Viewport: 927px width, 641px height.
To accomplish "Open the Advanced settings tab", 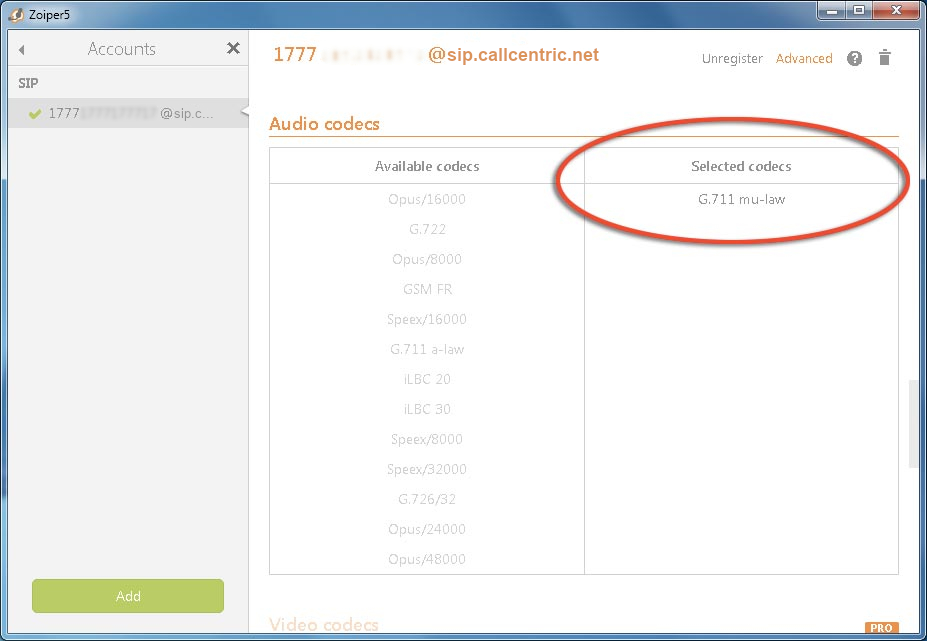I will coord(804,59).
